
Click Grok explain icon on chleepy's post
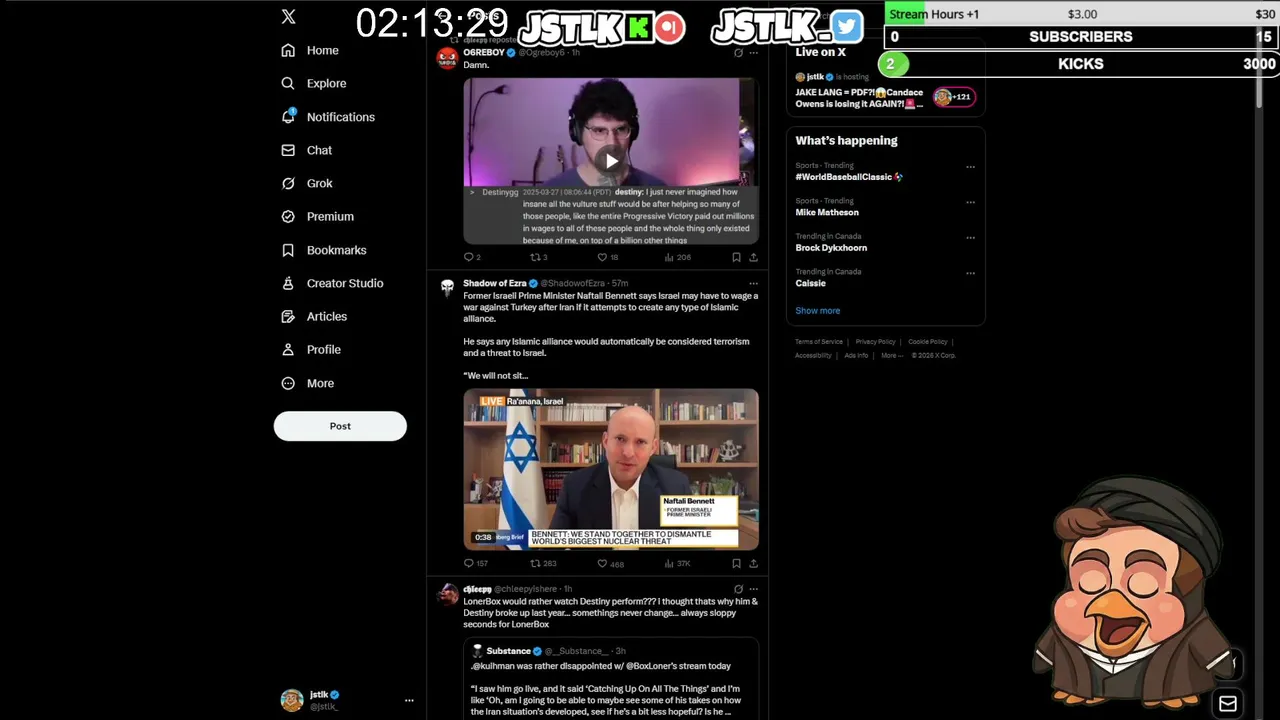(x=738, y=589)
